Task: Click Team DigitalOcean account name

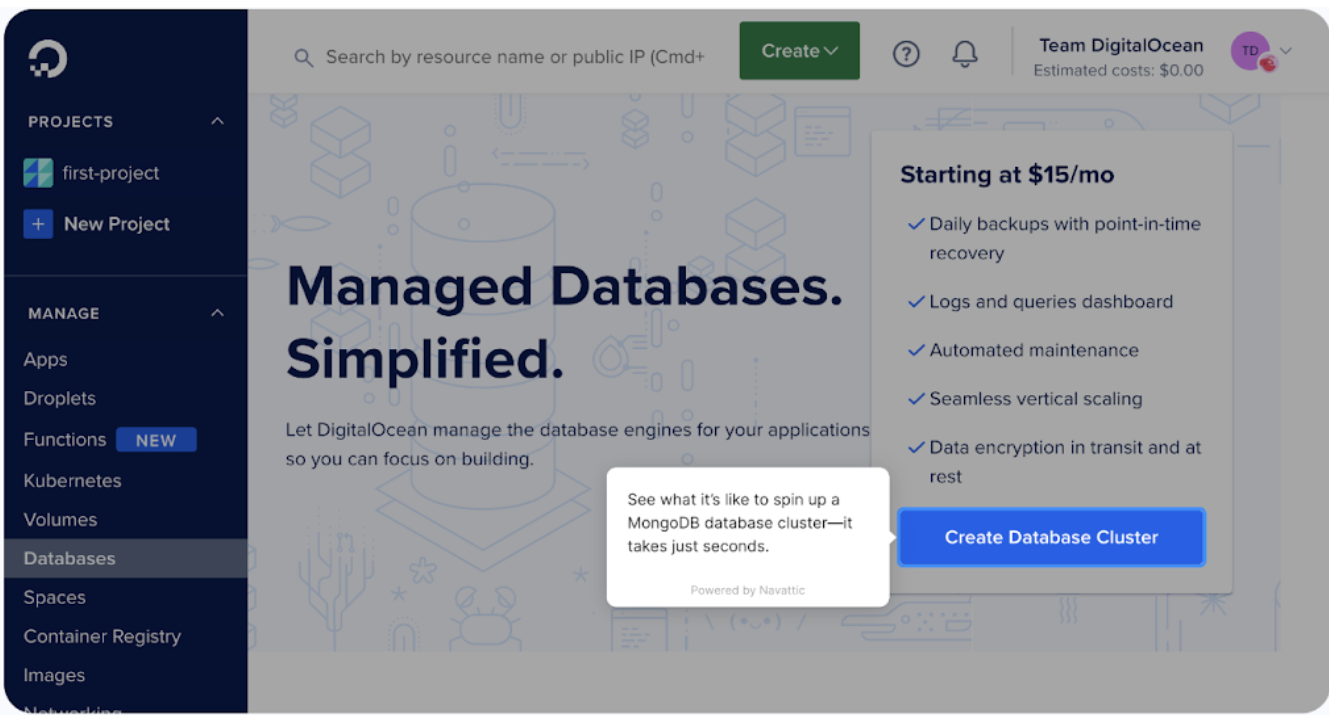Action: tap(1121, 45)
